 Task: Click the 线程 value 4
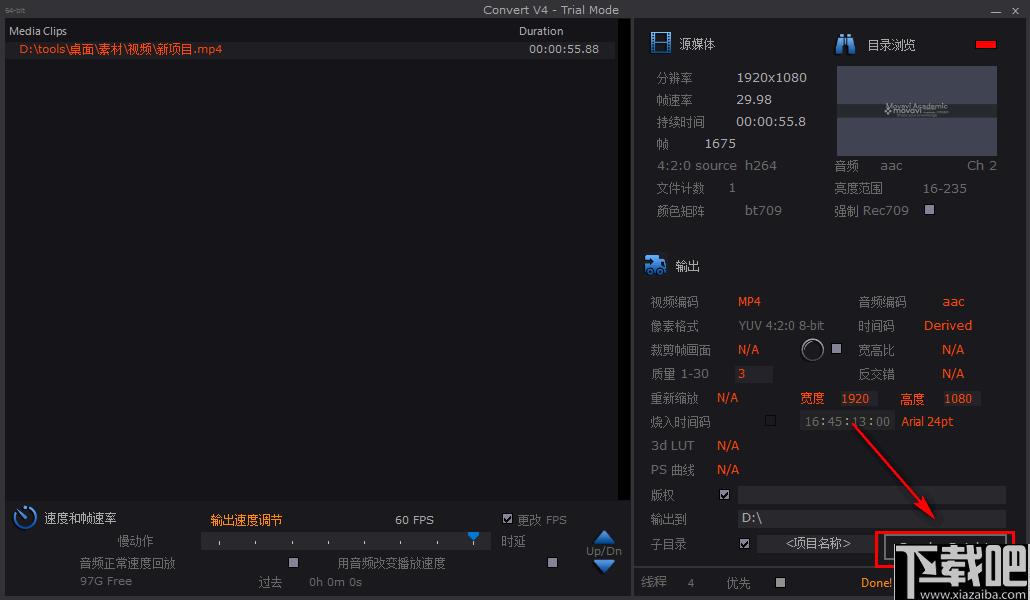click(690, 583)
